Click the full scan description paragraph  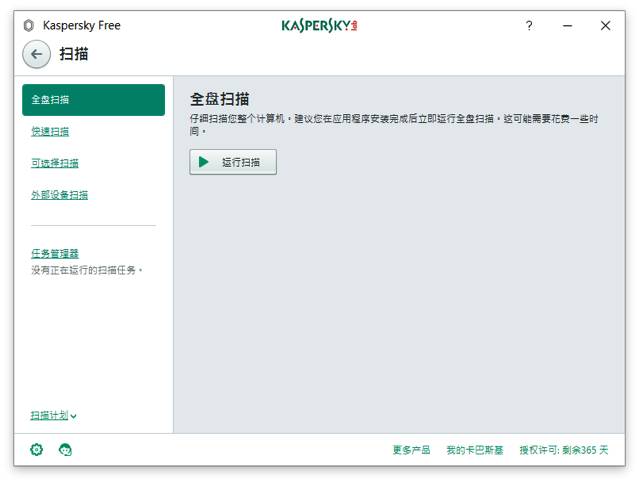click(394, 125)
